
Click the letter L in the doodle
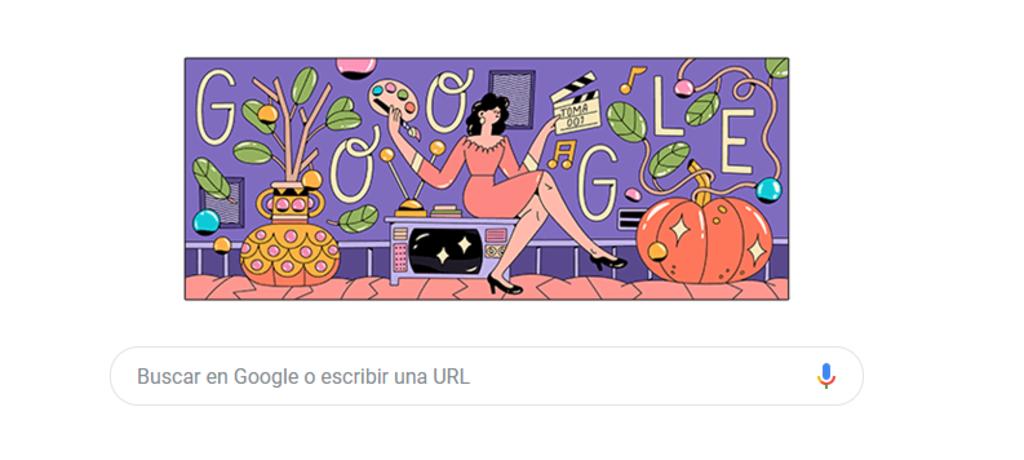point(666,107)
